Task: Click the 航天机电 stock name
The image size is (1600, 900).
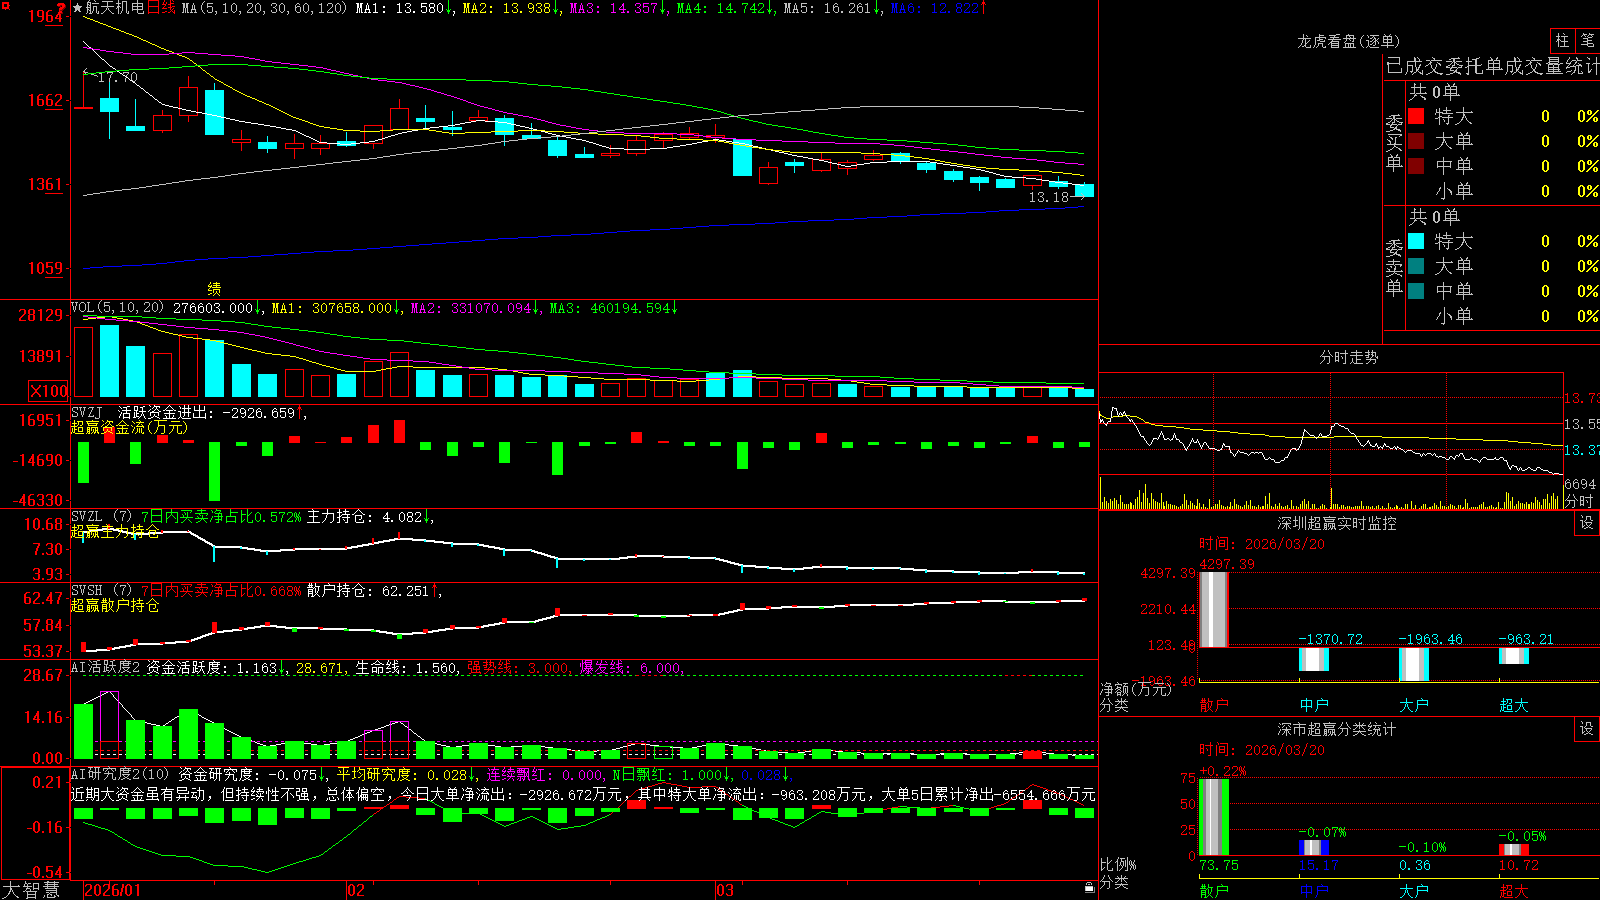Action: tap(115, 8)
